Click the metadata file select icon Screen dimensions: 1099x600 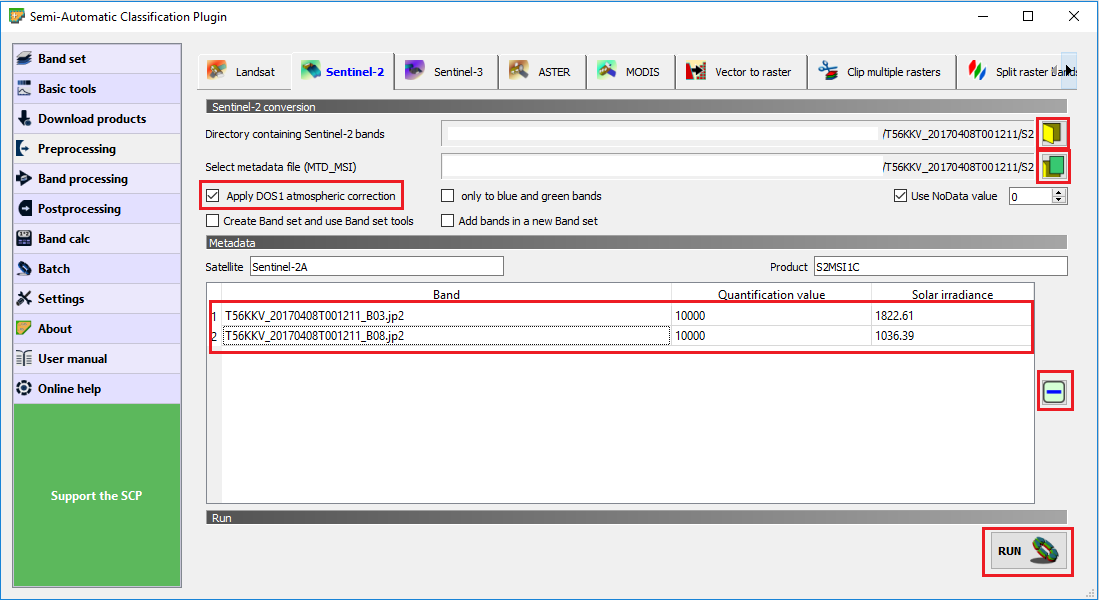coord(1053,165)
